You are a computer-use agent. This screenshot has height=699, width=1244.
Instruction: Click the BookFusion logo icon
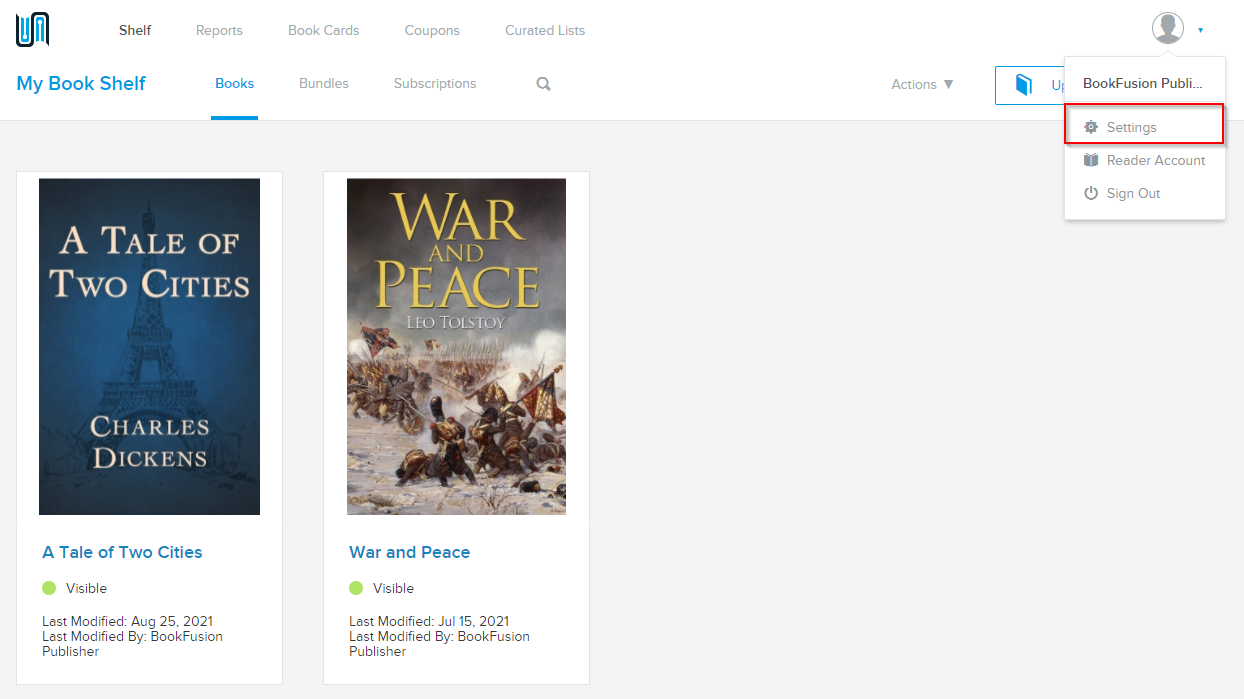point(33,30)
